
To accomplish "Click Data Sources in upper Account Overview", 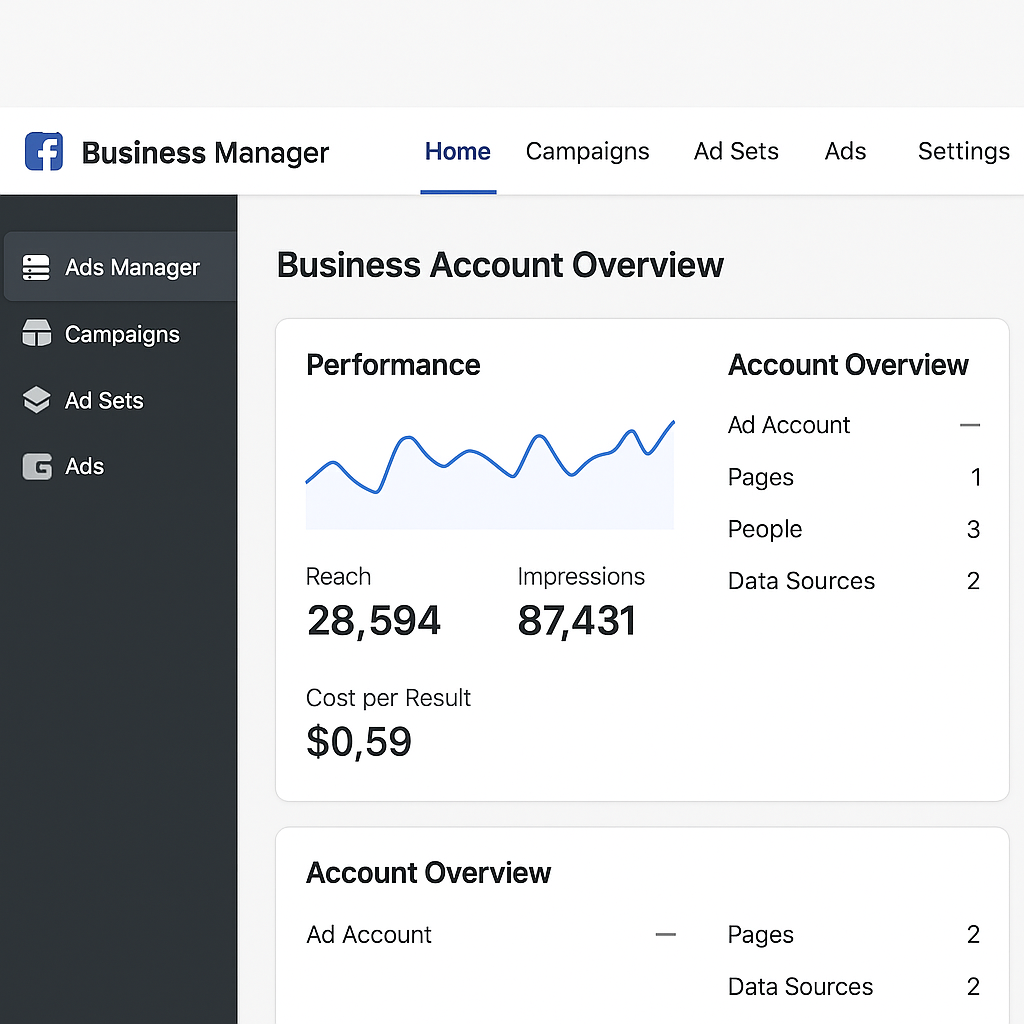I will (801, 581).
